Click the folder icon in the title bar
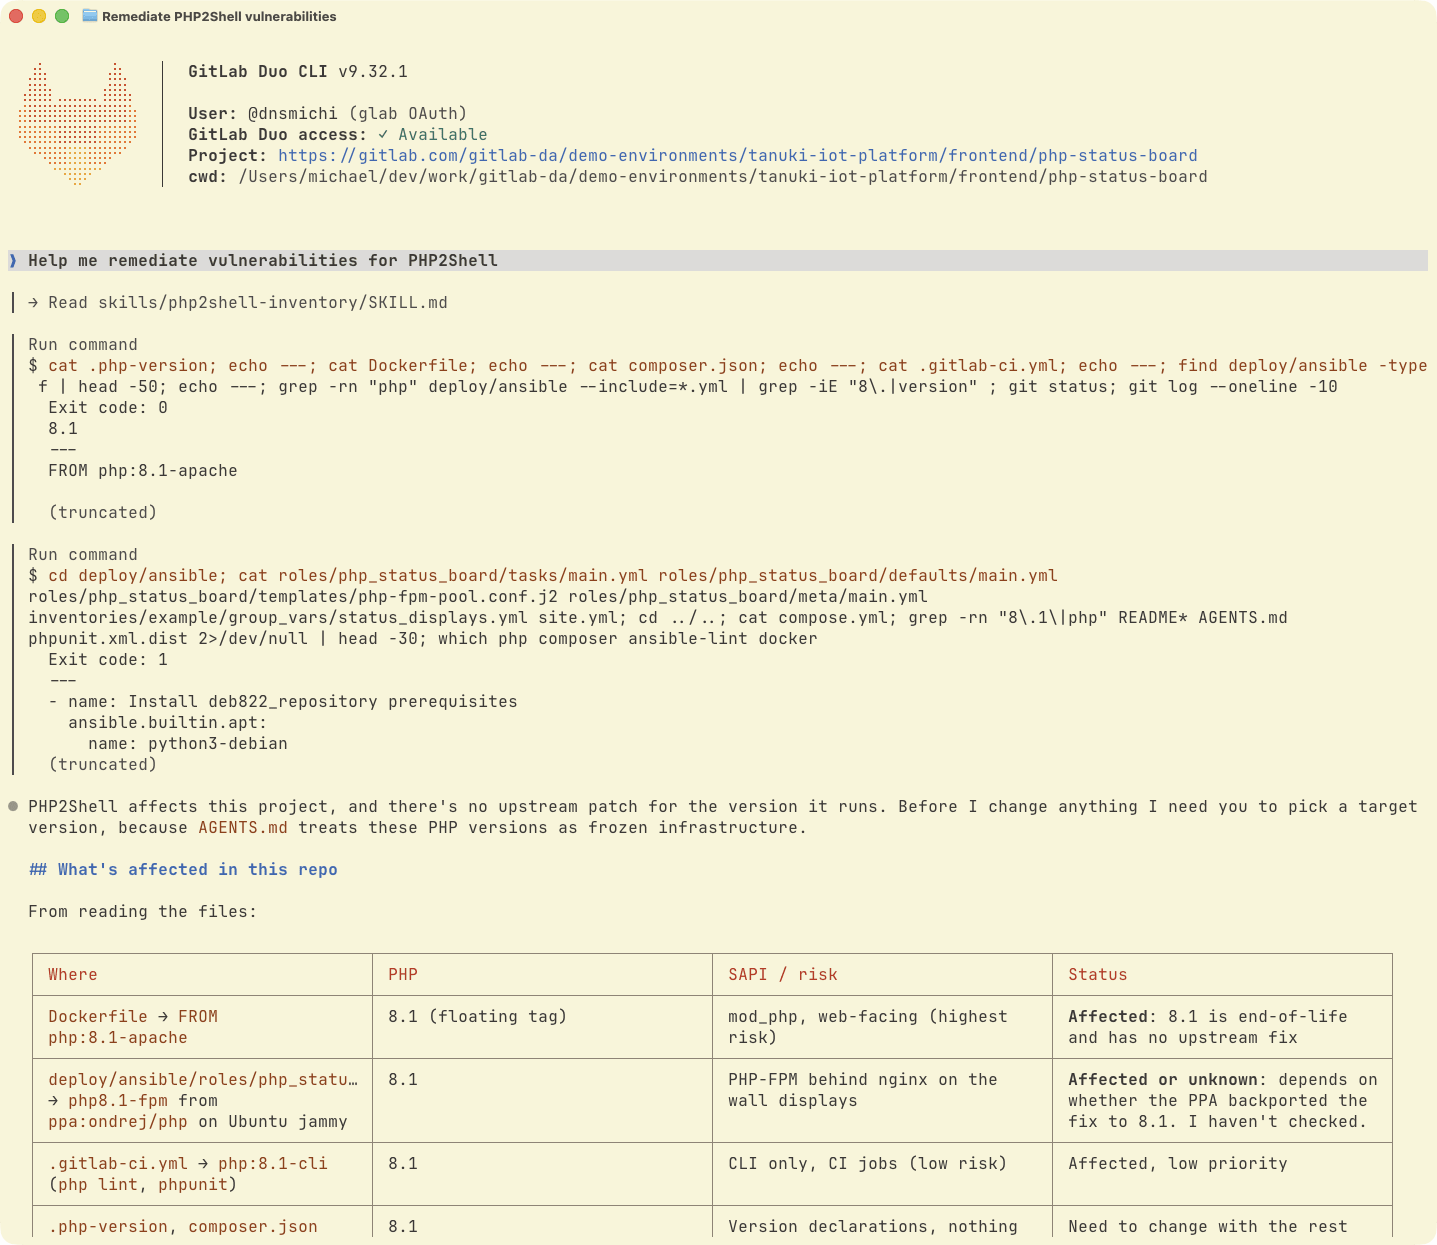1437x1245 pixels. [x=90, y=16]
